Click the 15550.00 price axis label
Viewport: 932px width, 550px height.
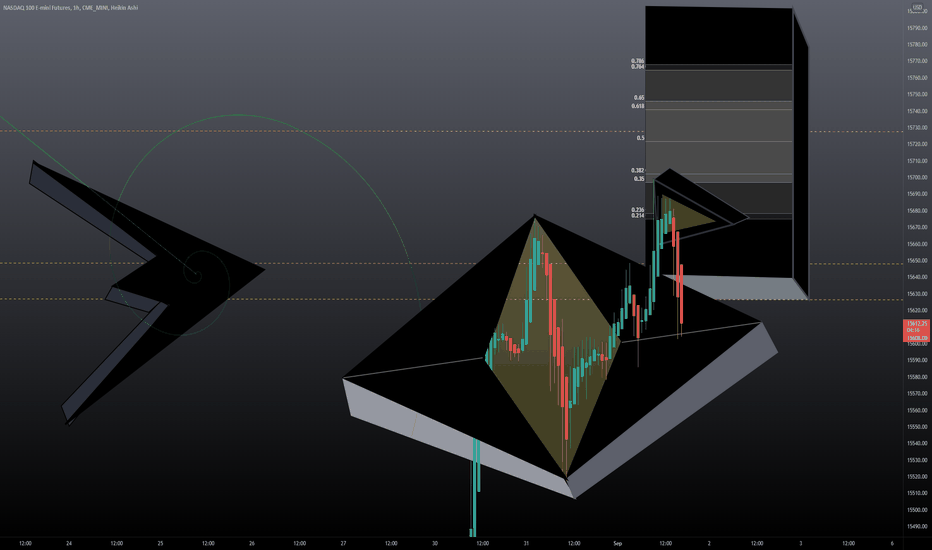click(917, 427)
